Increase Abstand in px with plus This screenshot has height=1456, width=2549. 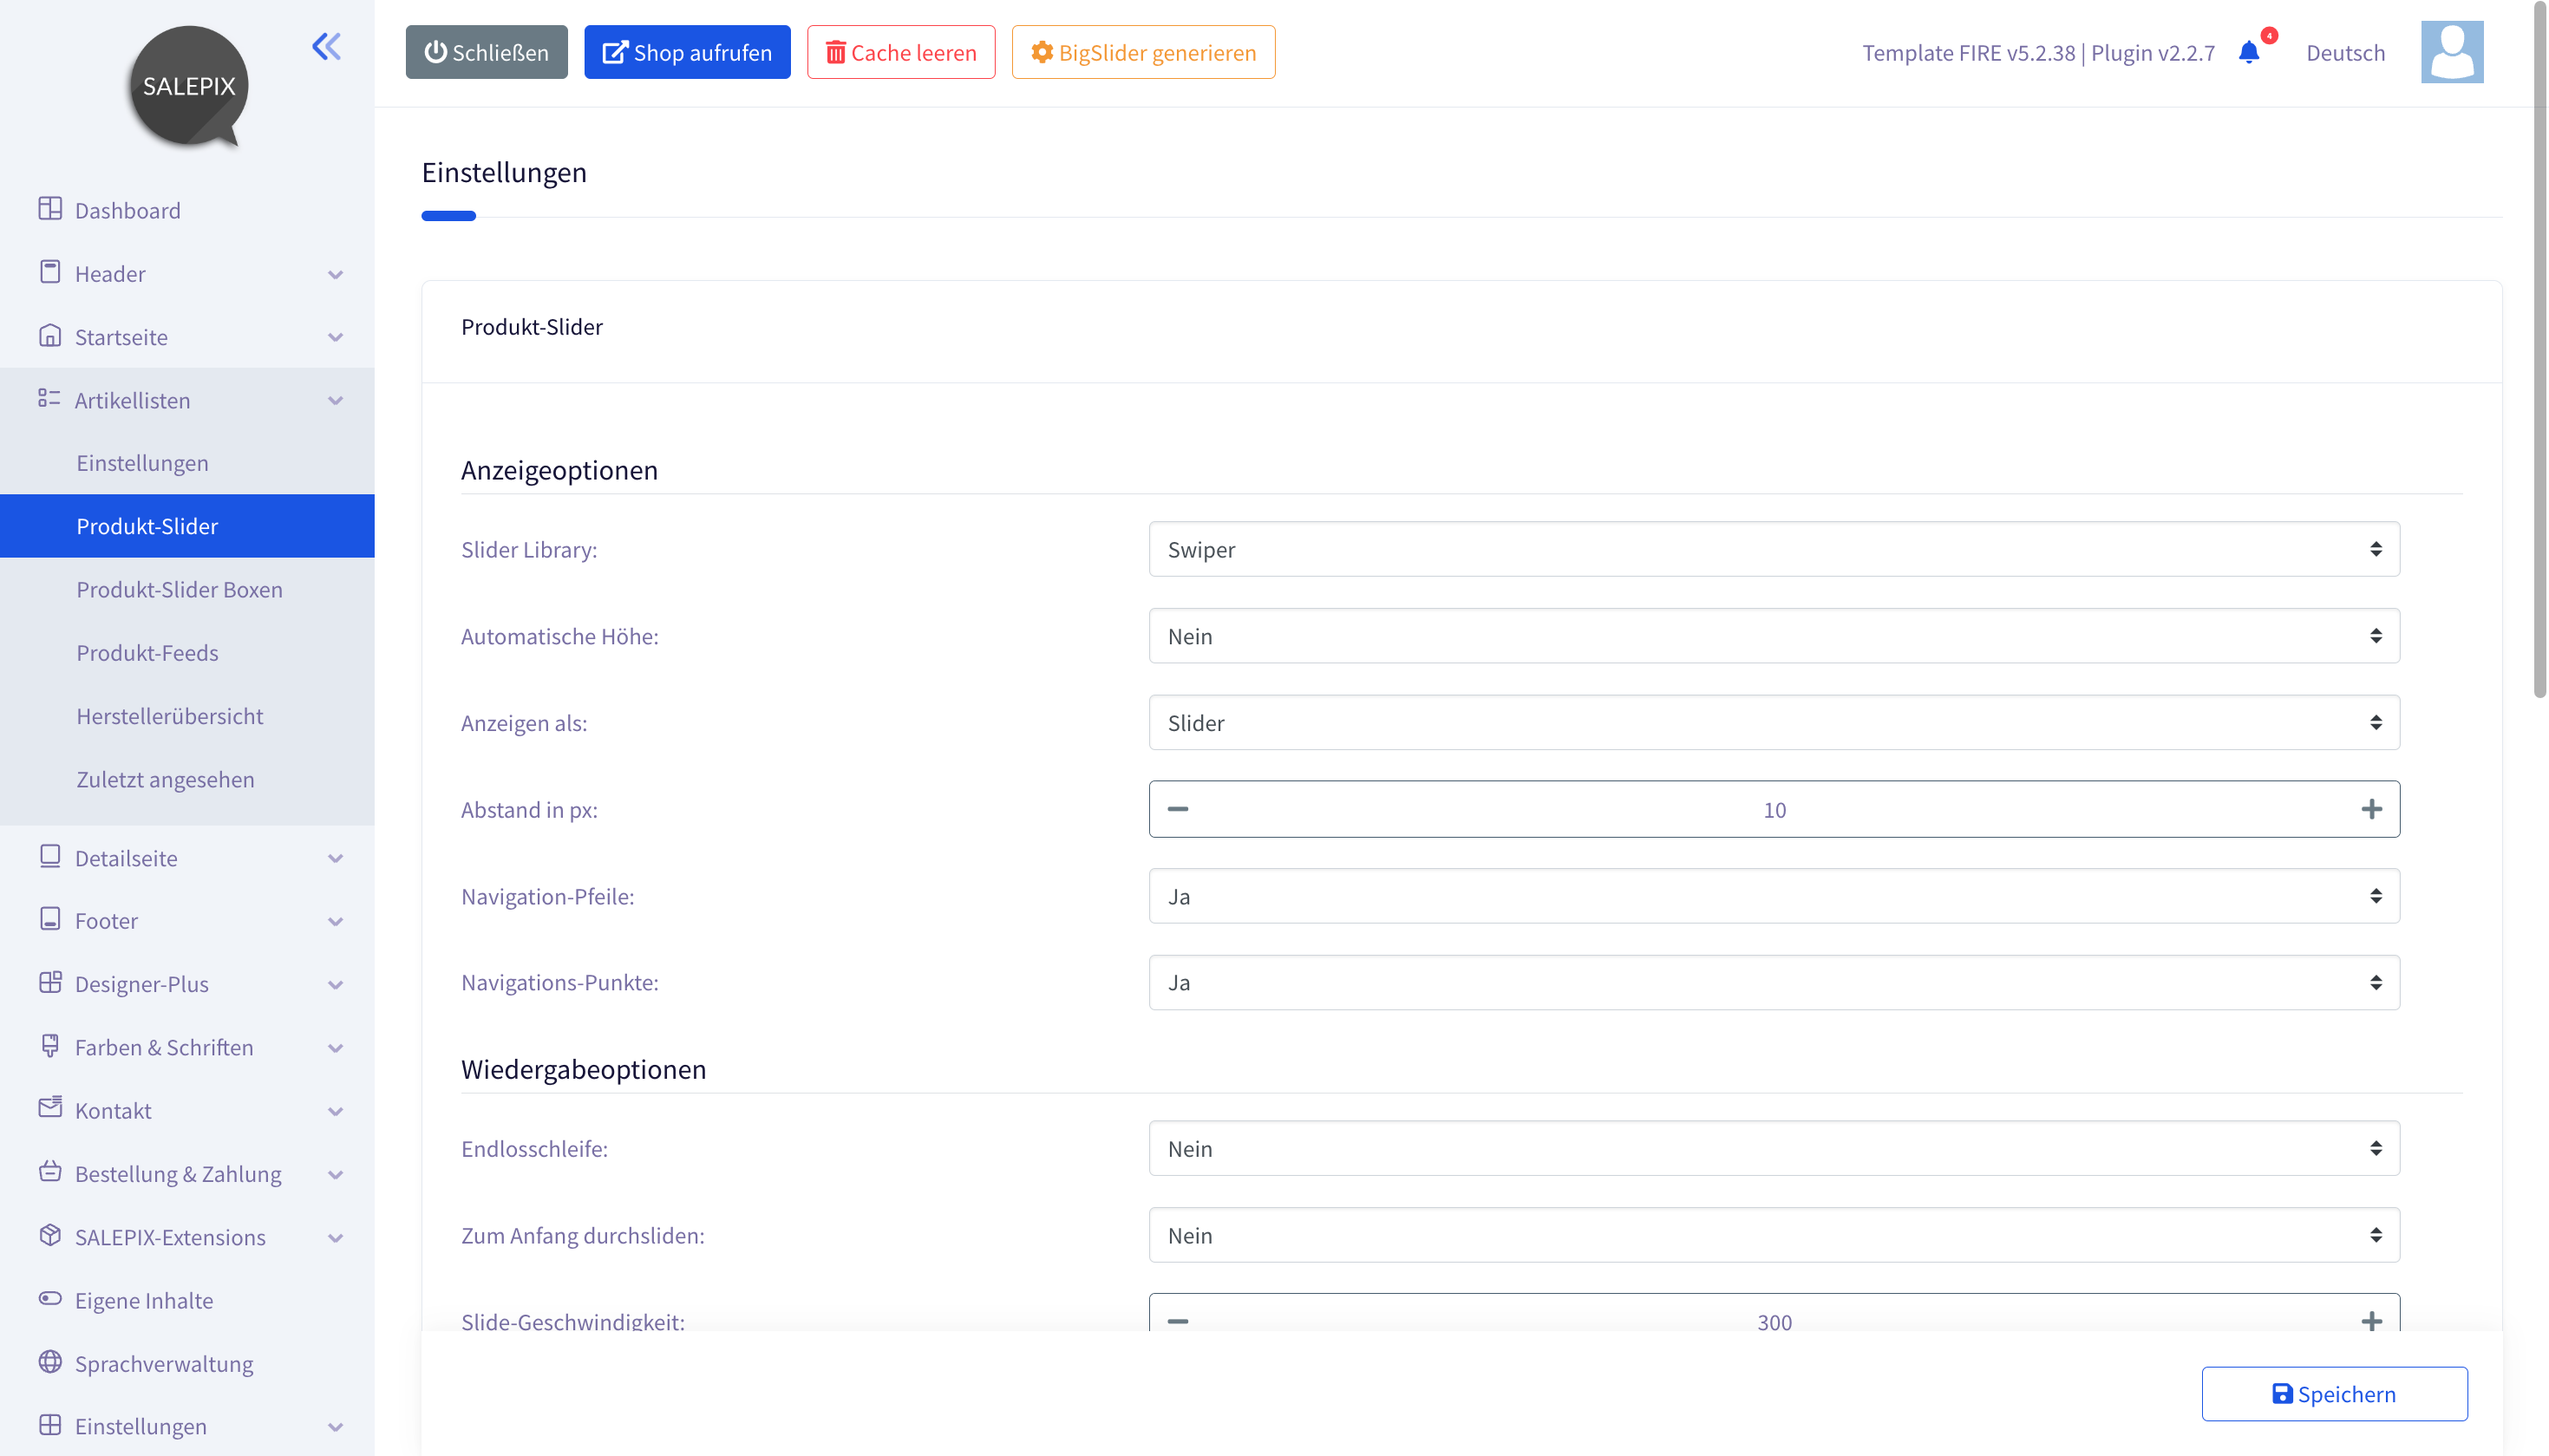(x=2371, y=809)
